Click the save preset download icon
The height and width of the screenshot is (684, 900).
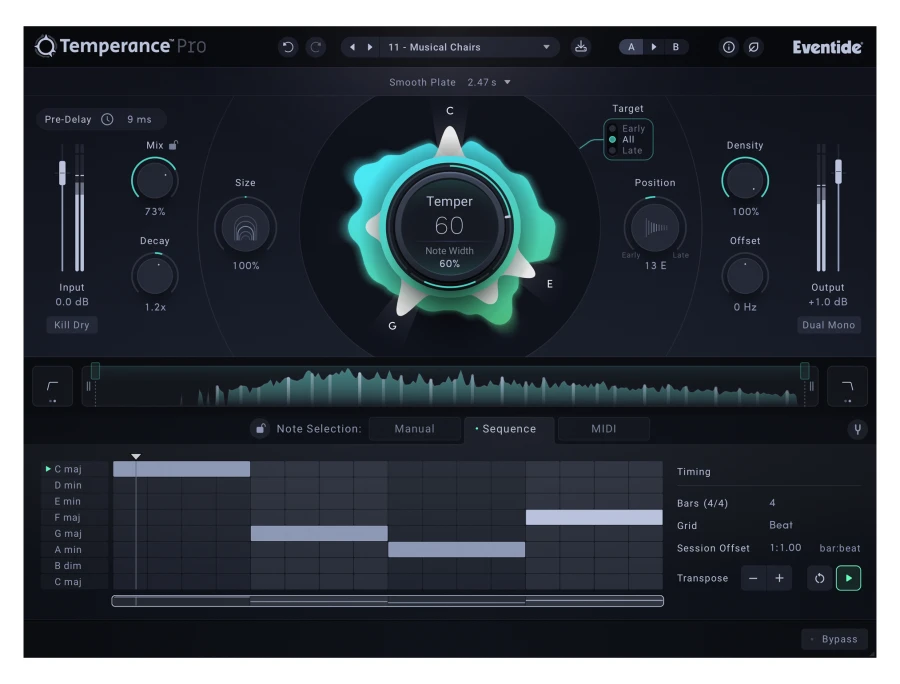click(581, 47)
